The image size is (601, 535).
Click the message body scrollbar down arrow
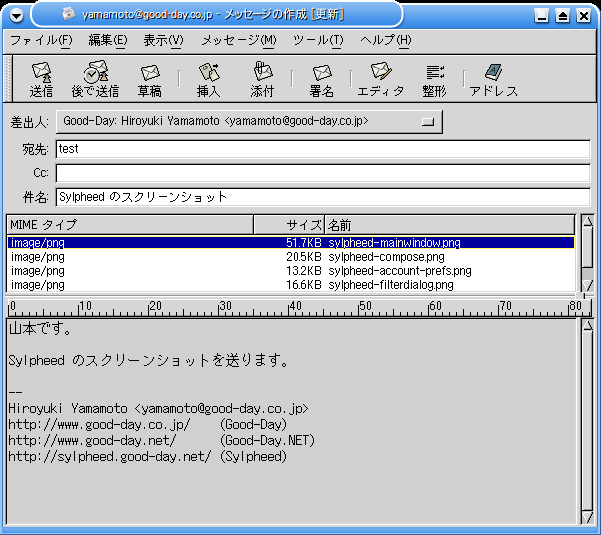(x=588, y=517)
